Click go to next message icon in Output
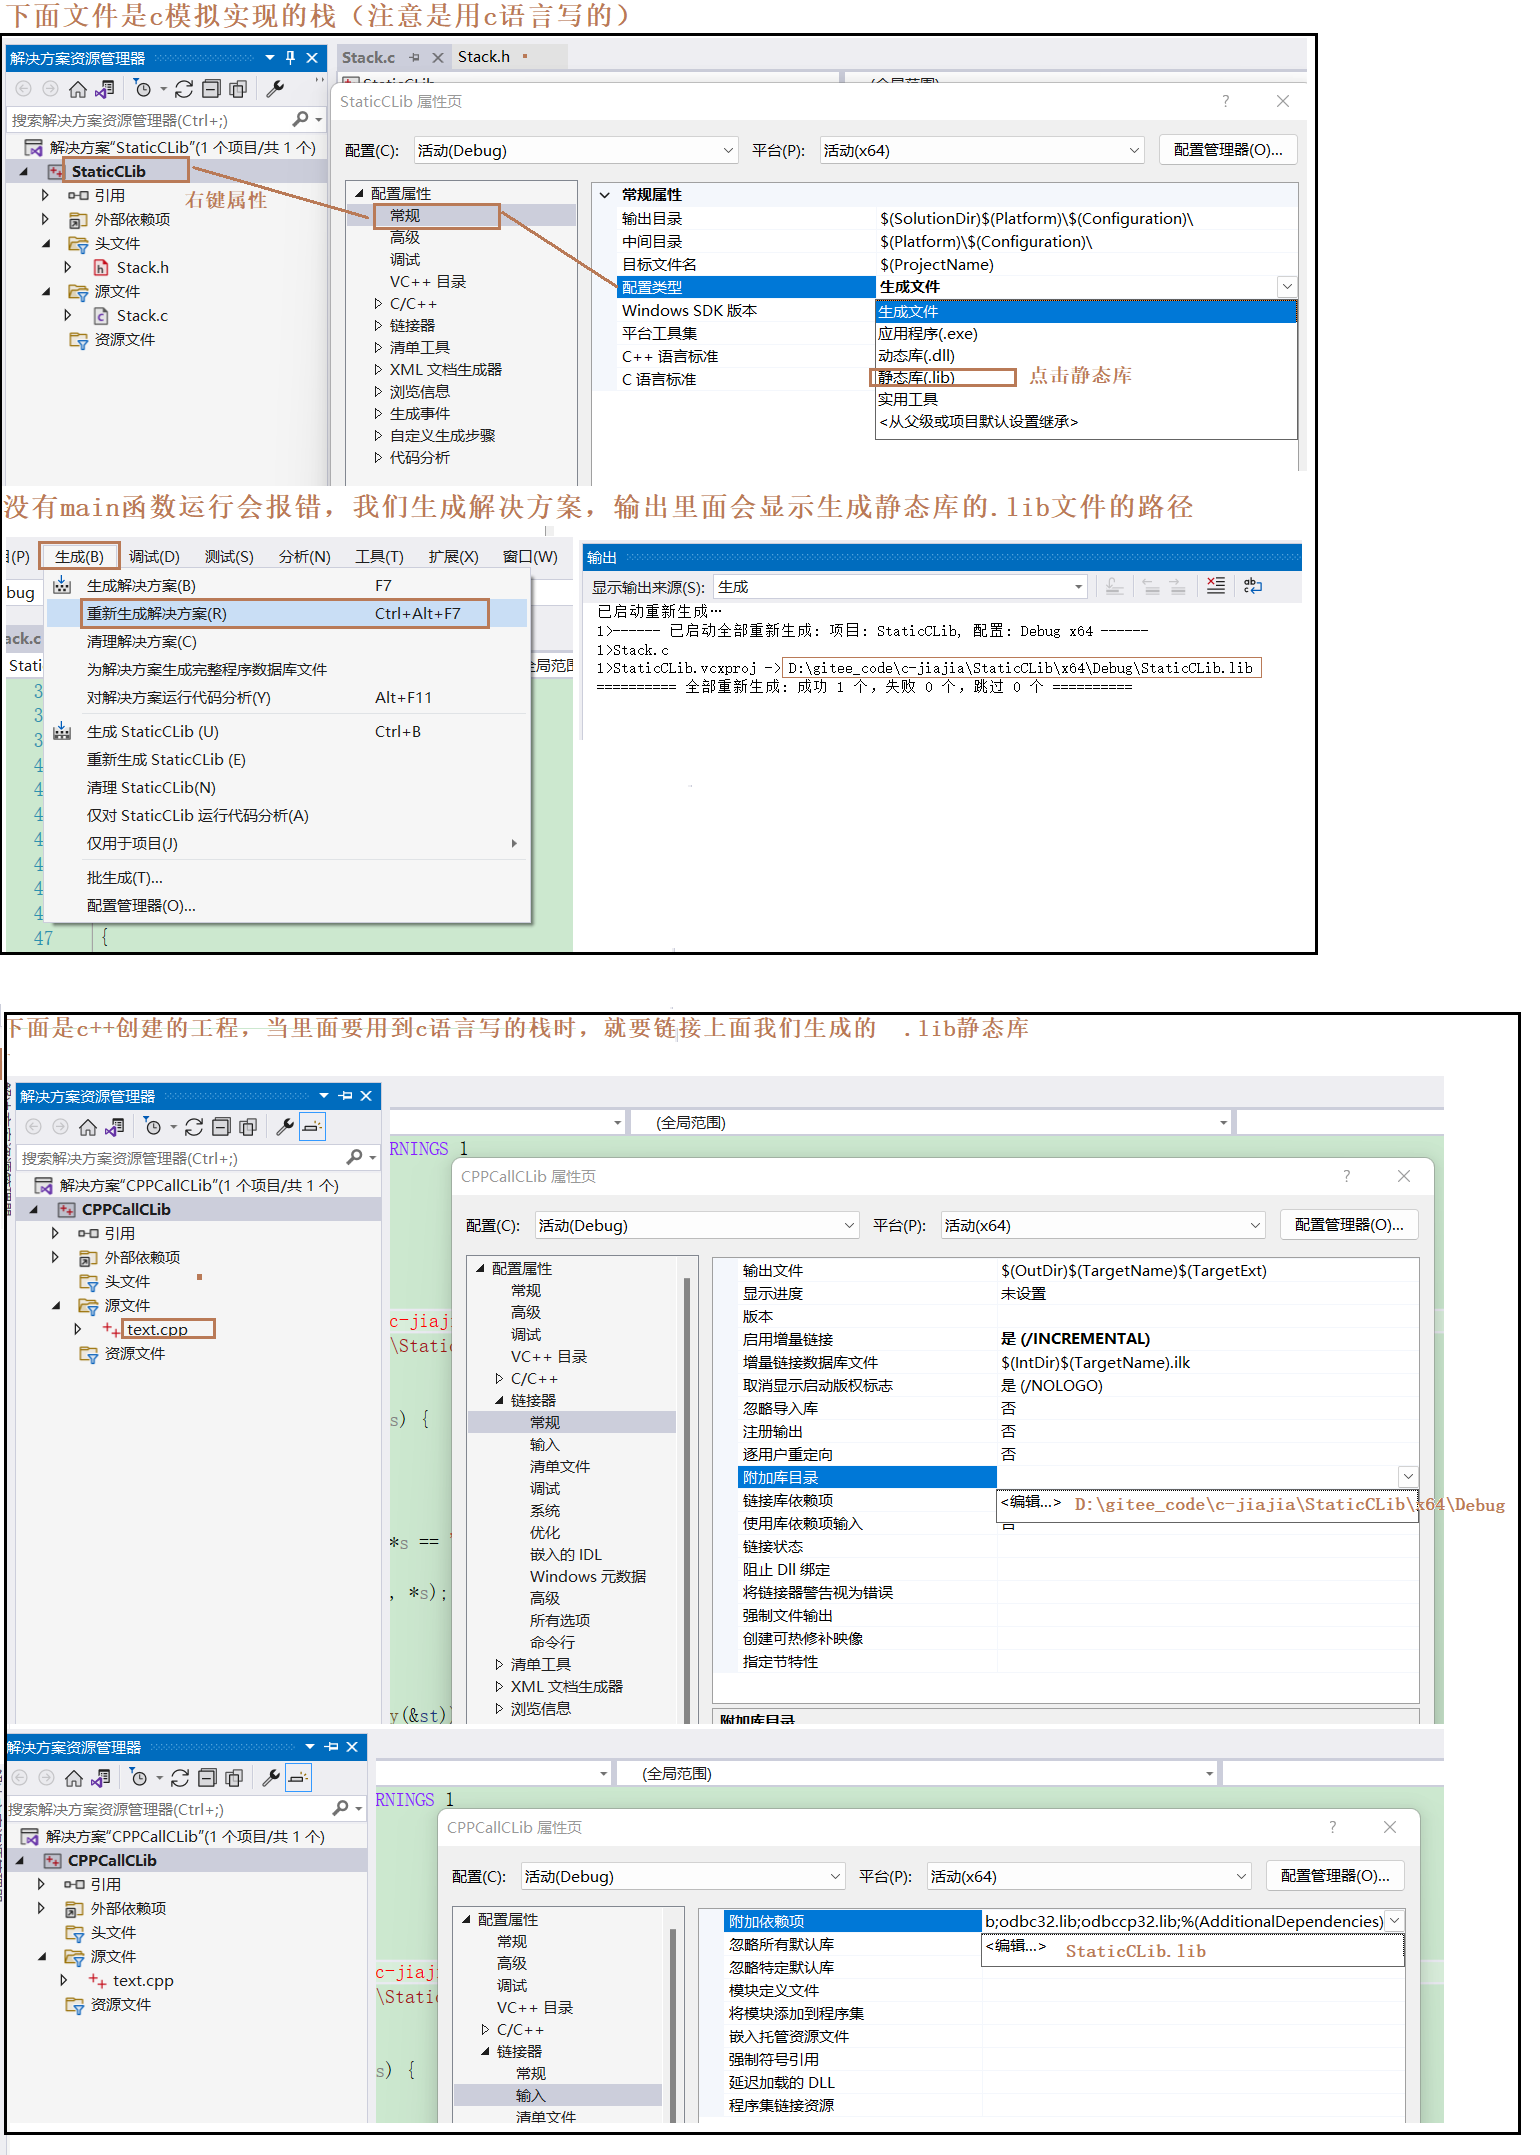The image size is (1540, 2155). 1178,586
